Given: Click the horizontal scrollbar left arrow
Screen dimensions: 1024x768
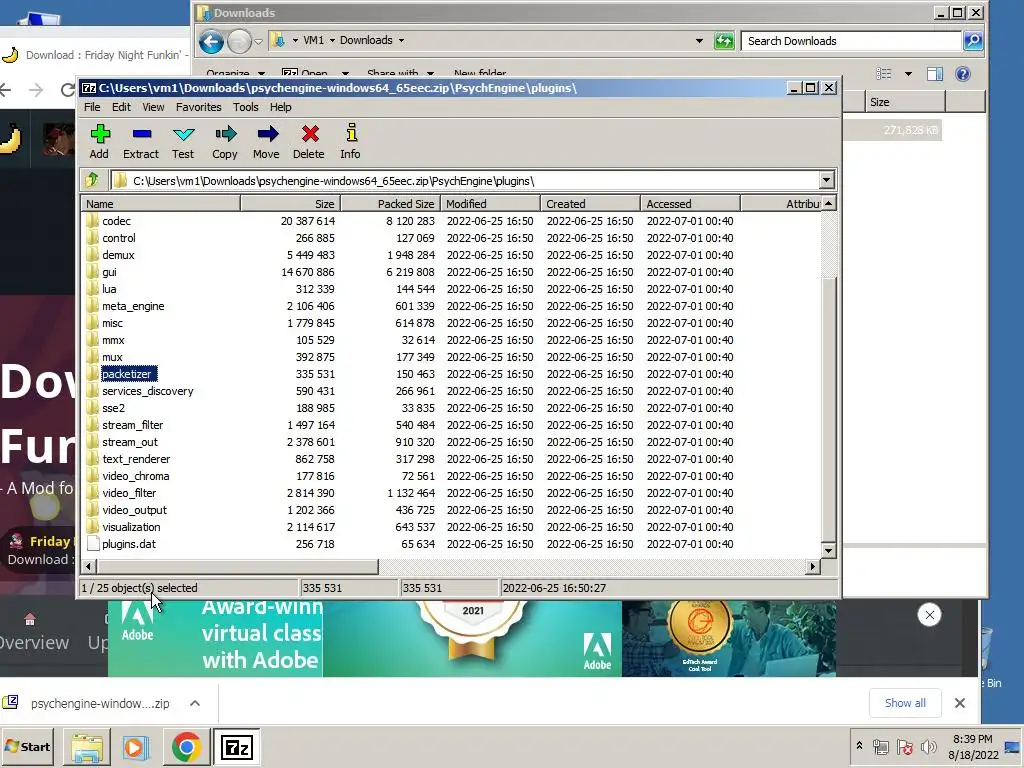Looking at the screenshot, I should 89,567.
